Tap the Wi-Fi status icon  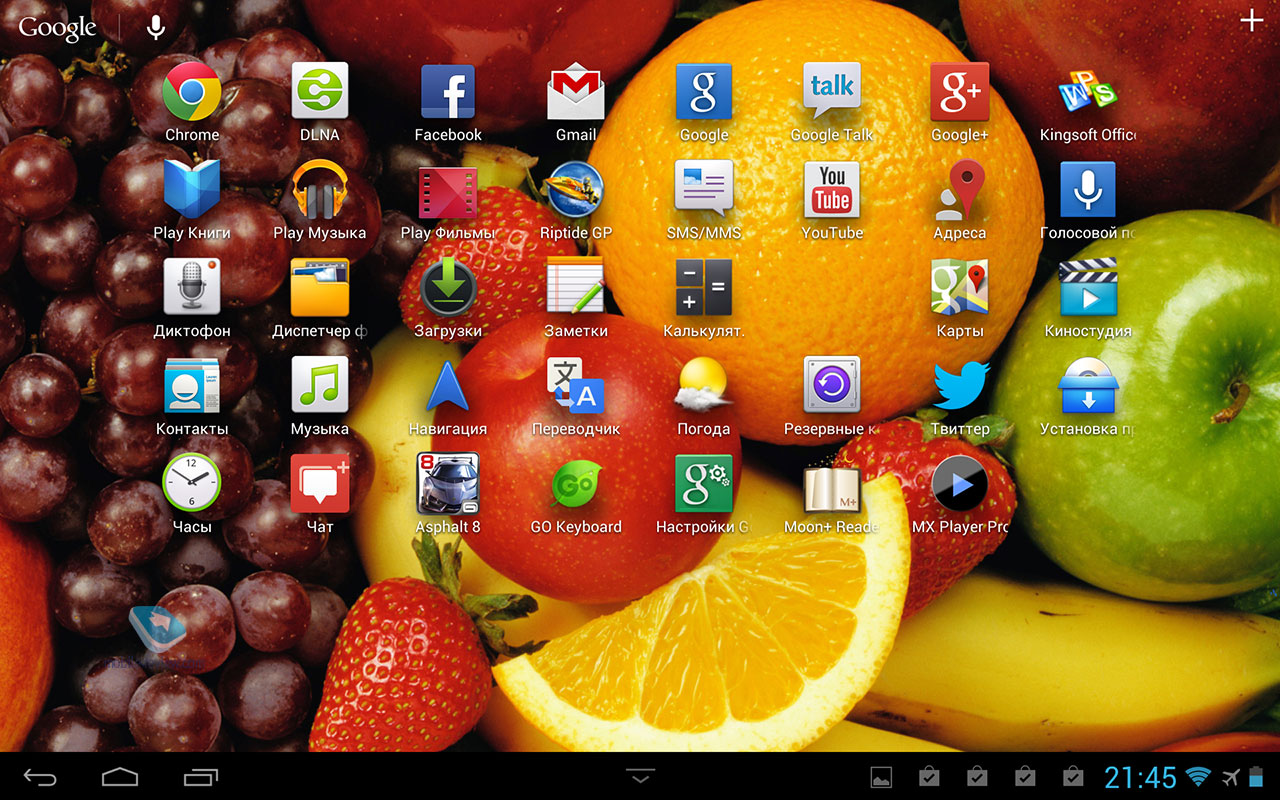tap(1198, 777)
